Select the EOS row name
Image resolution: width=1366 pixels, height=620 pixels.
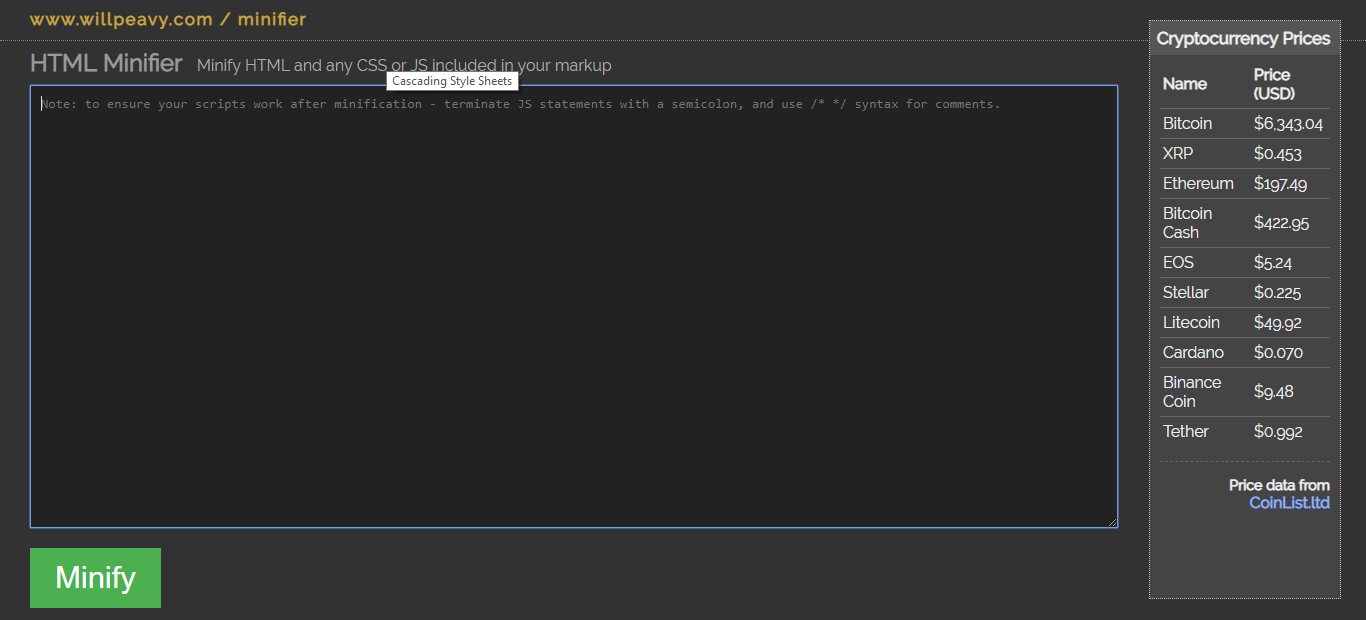pos(1178,262)
